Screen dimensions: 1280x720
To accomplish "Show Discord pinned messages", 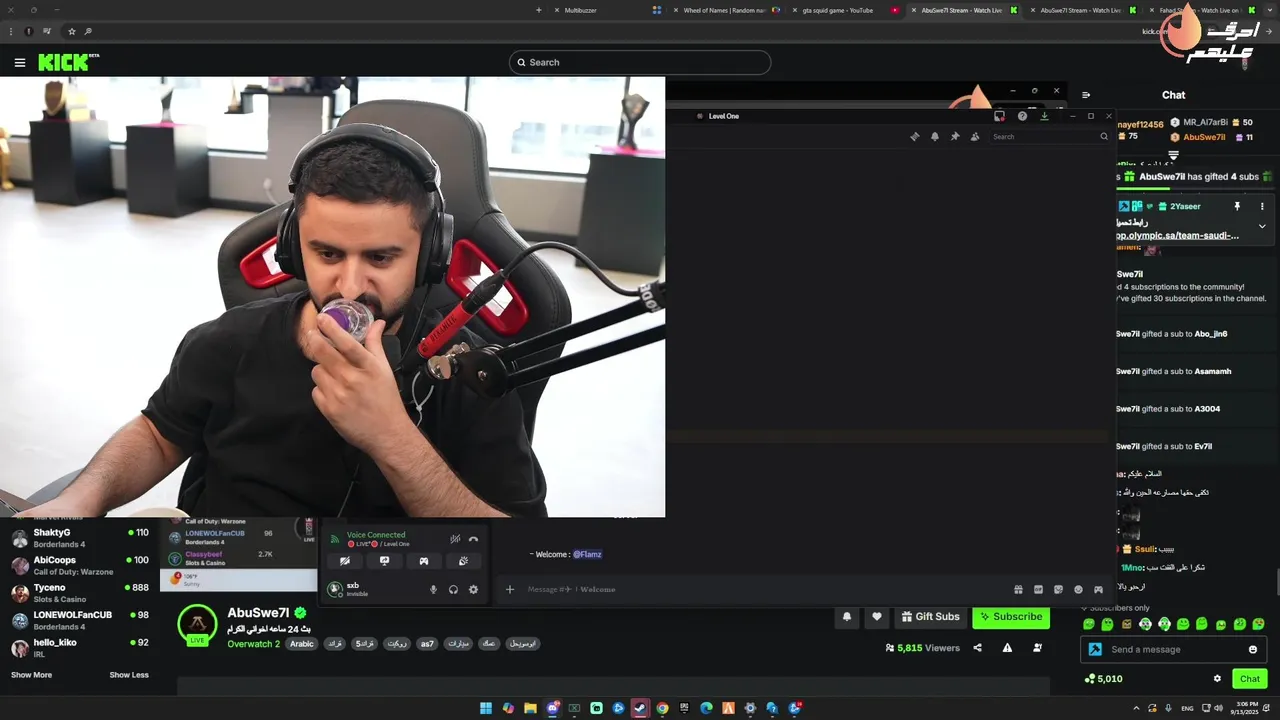I will [x=955, y=137].
